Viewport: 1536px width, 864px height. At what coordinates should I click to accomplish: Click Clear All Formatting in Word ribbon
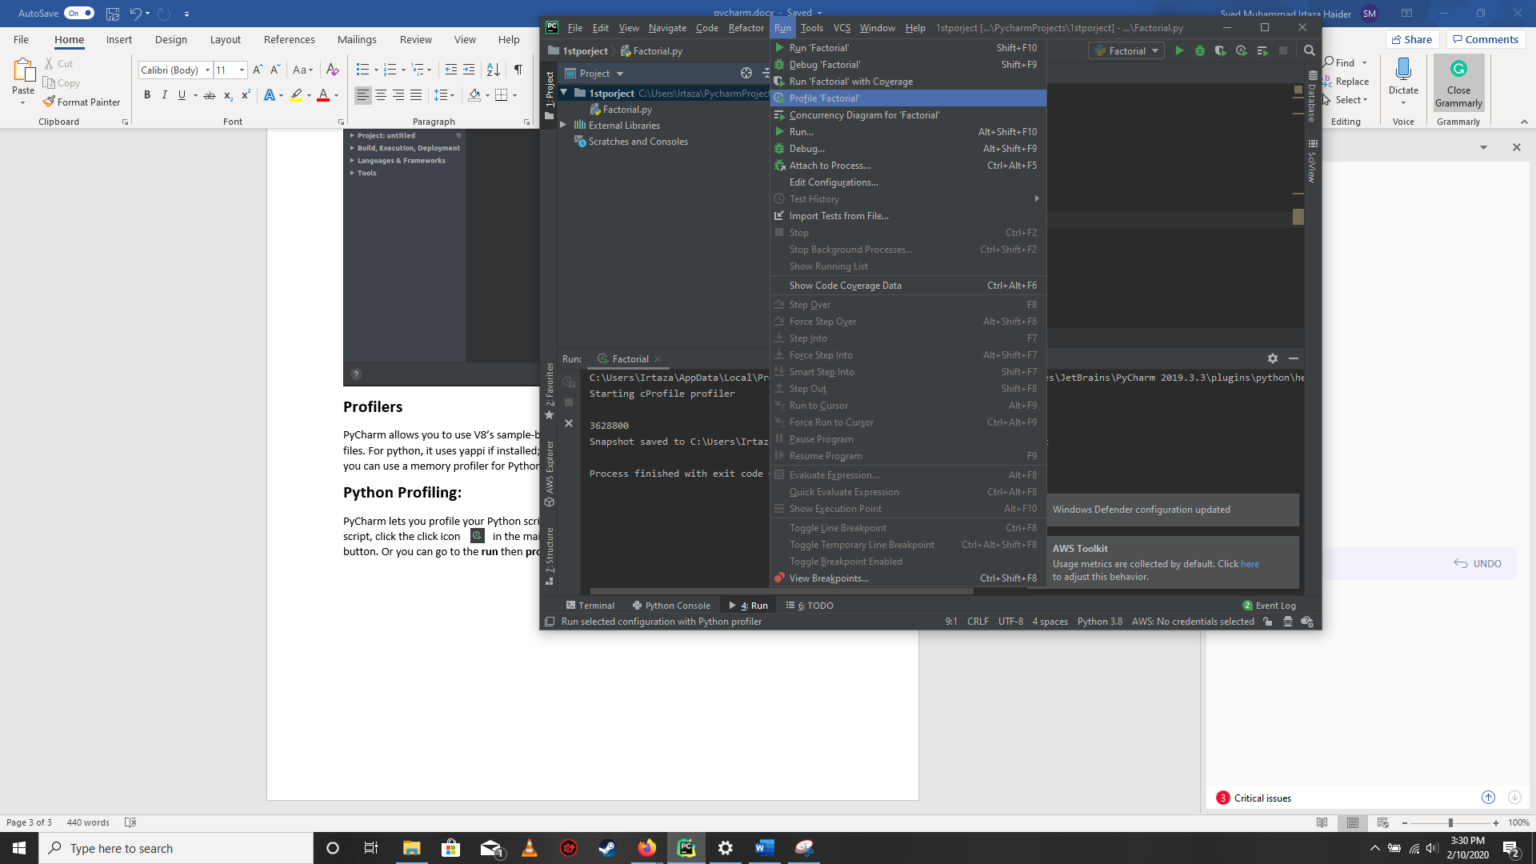point(333,69)
